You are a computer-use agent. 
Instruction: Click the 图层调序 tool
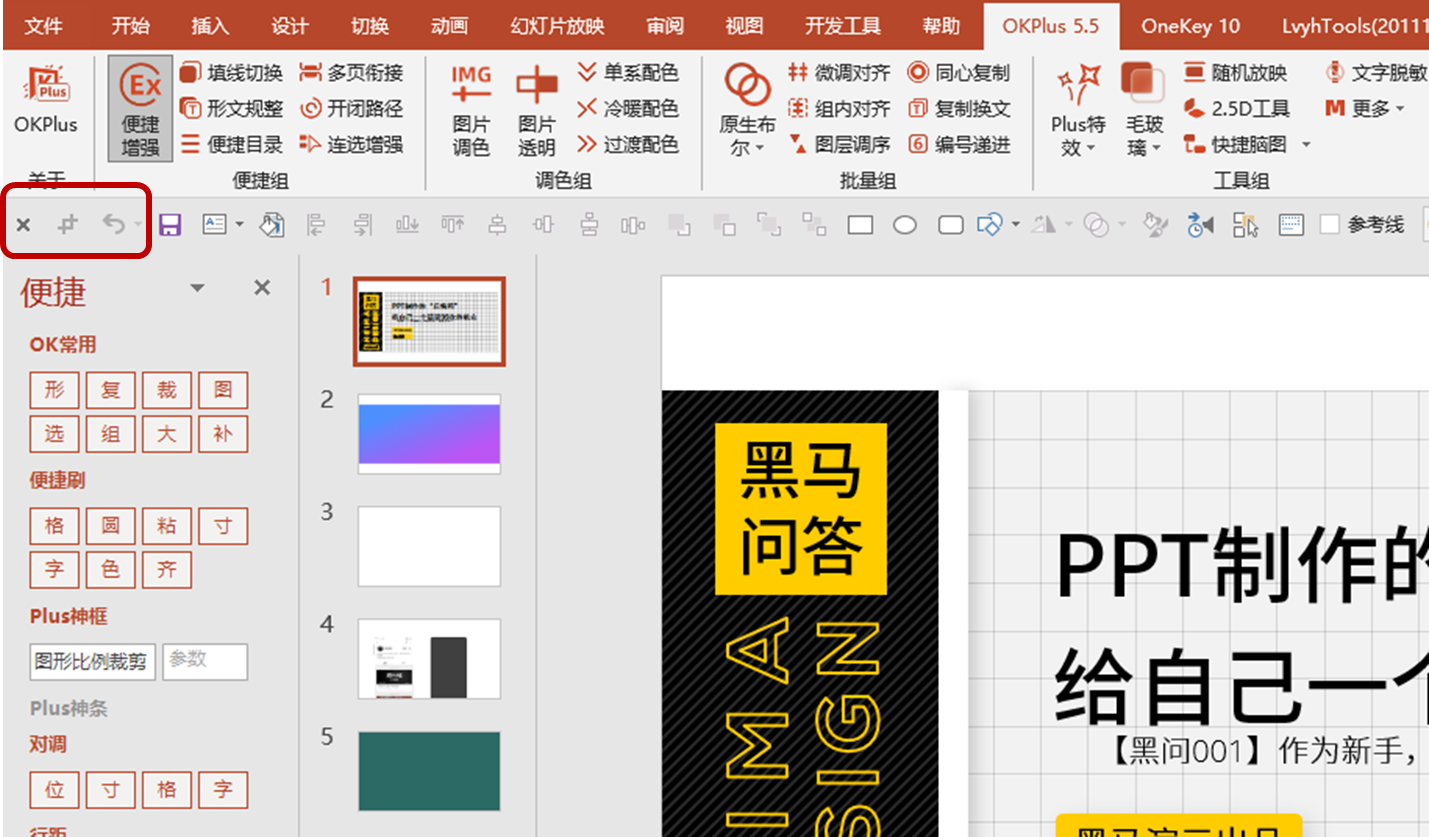[839, 145]
